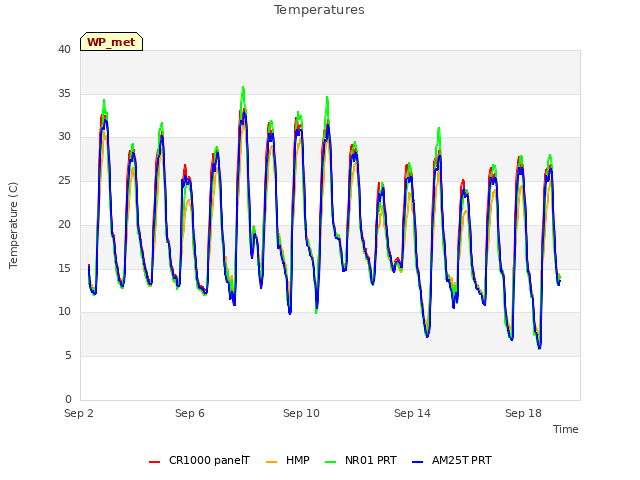Click the 35 y-axis tick label
This screenshot has height=480, width=640.
(x=64, y=93)
